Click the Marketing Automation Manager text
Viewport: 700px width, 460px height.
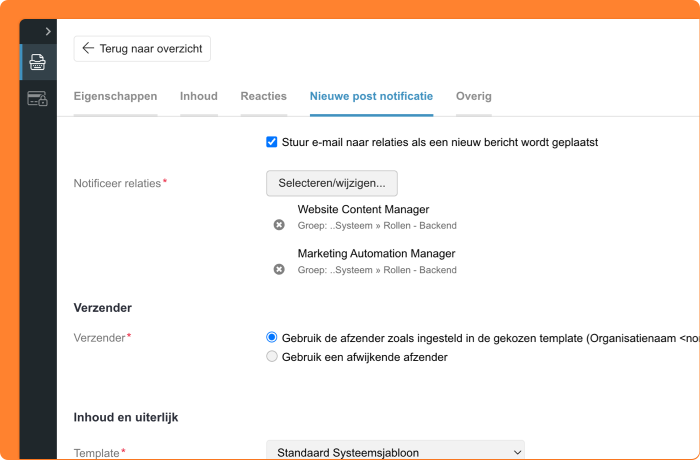376,254
